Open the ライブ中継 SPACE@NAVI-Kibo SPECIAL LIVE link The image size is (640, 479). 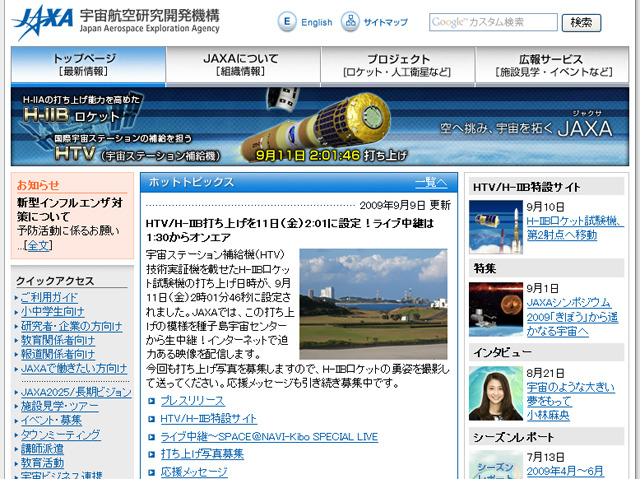pos(269,437)
